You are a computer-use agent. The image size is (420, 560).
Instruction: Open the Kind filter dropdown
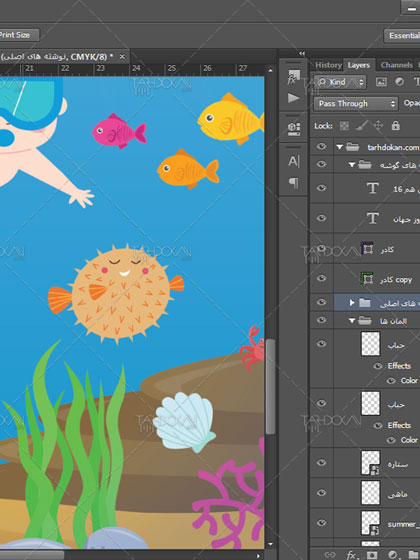tap(340, 82)
